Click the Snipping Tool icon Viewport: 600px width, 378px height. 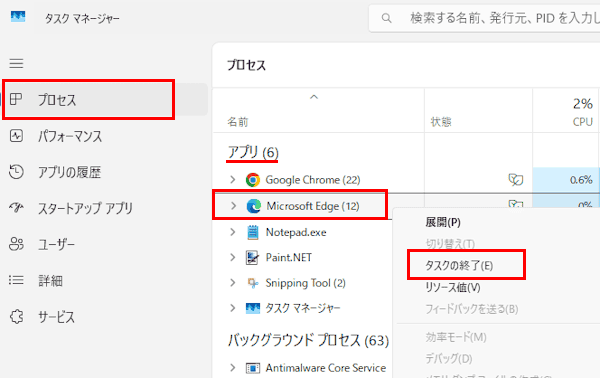pyautogui.click(x=253, y=283)
